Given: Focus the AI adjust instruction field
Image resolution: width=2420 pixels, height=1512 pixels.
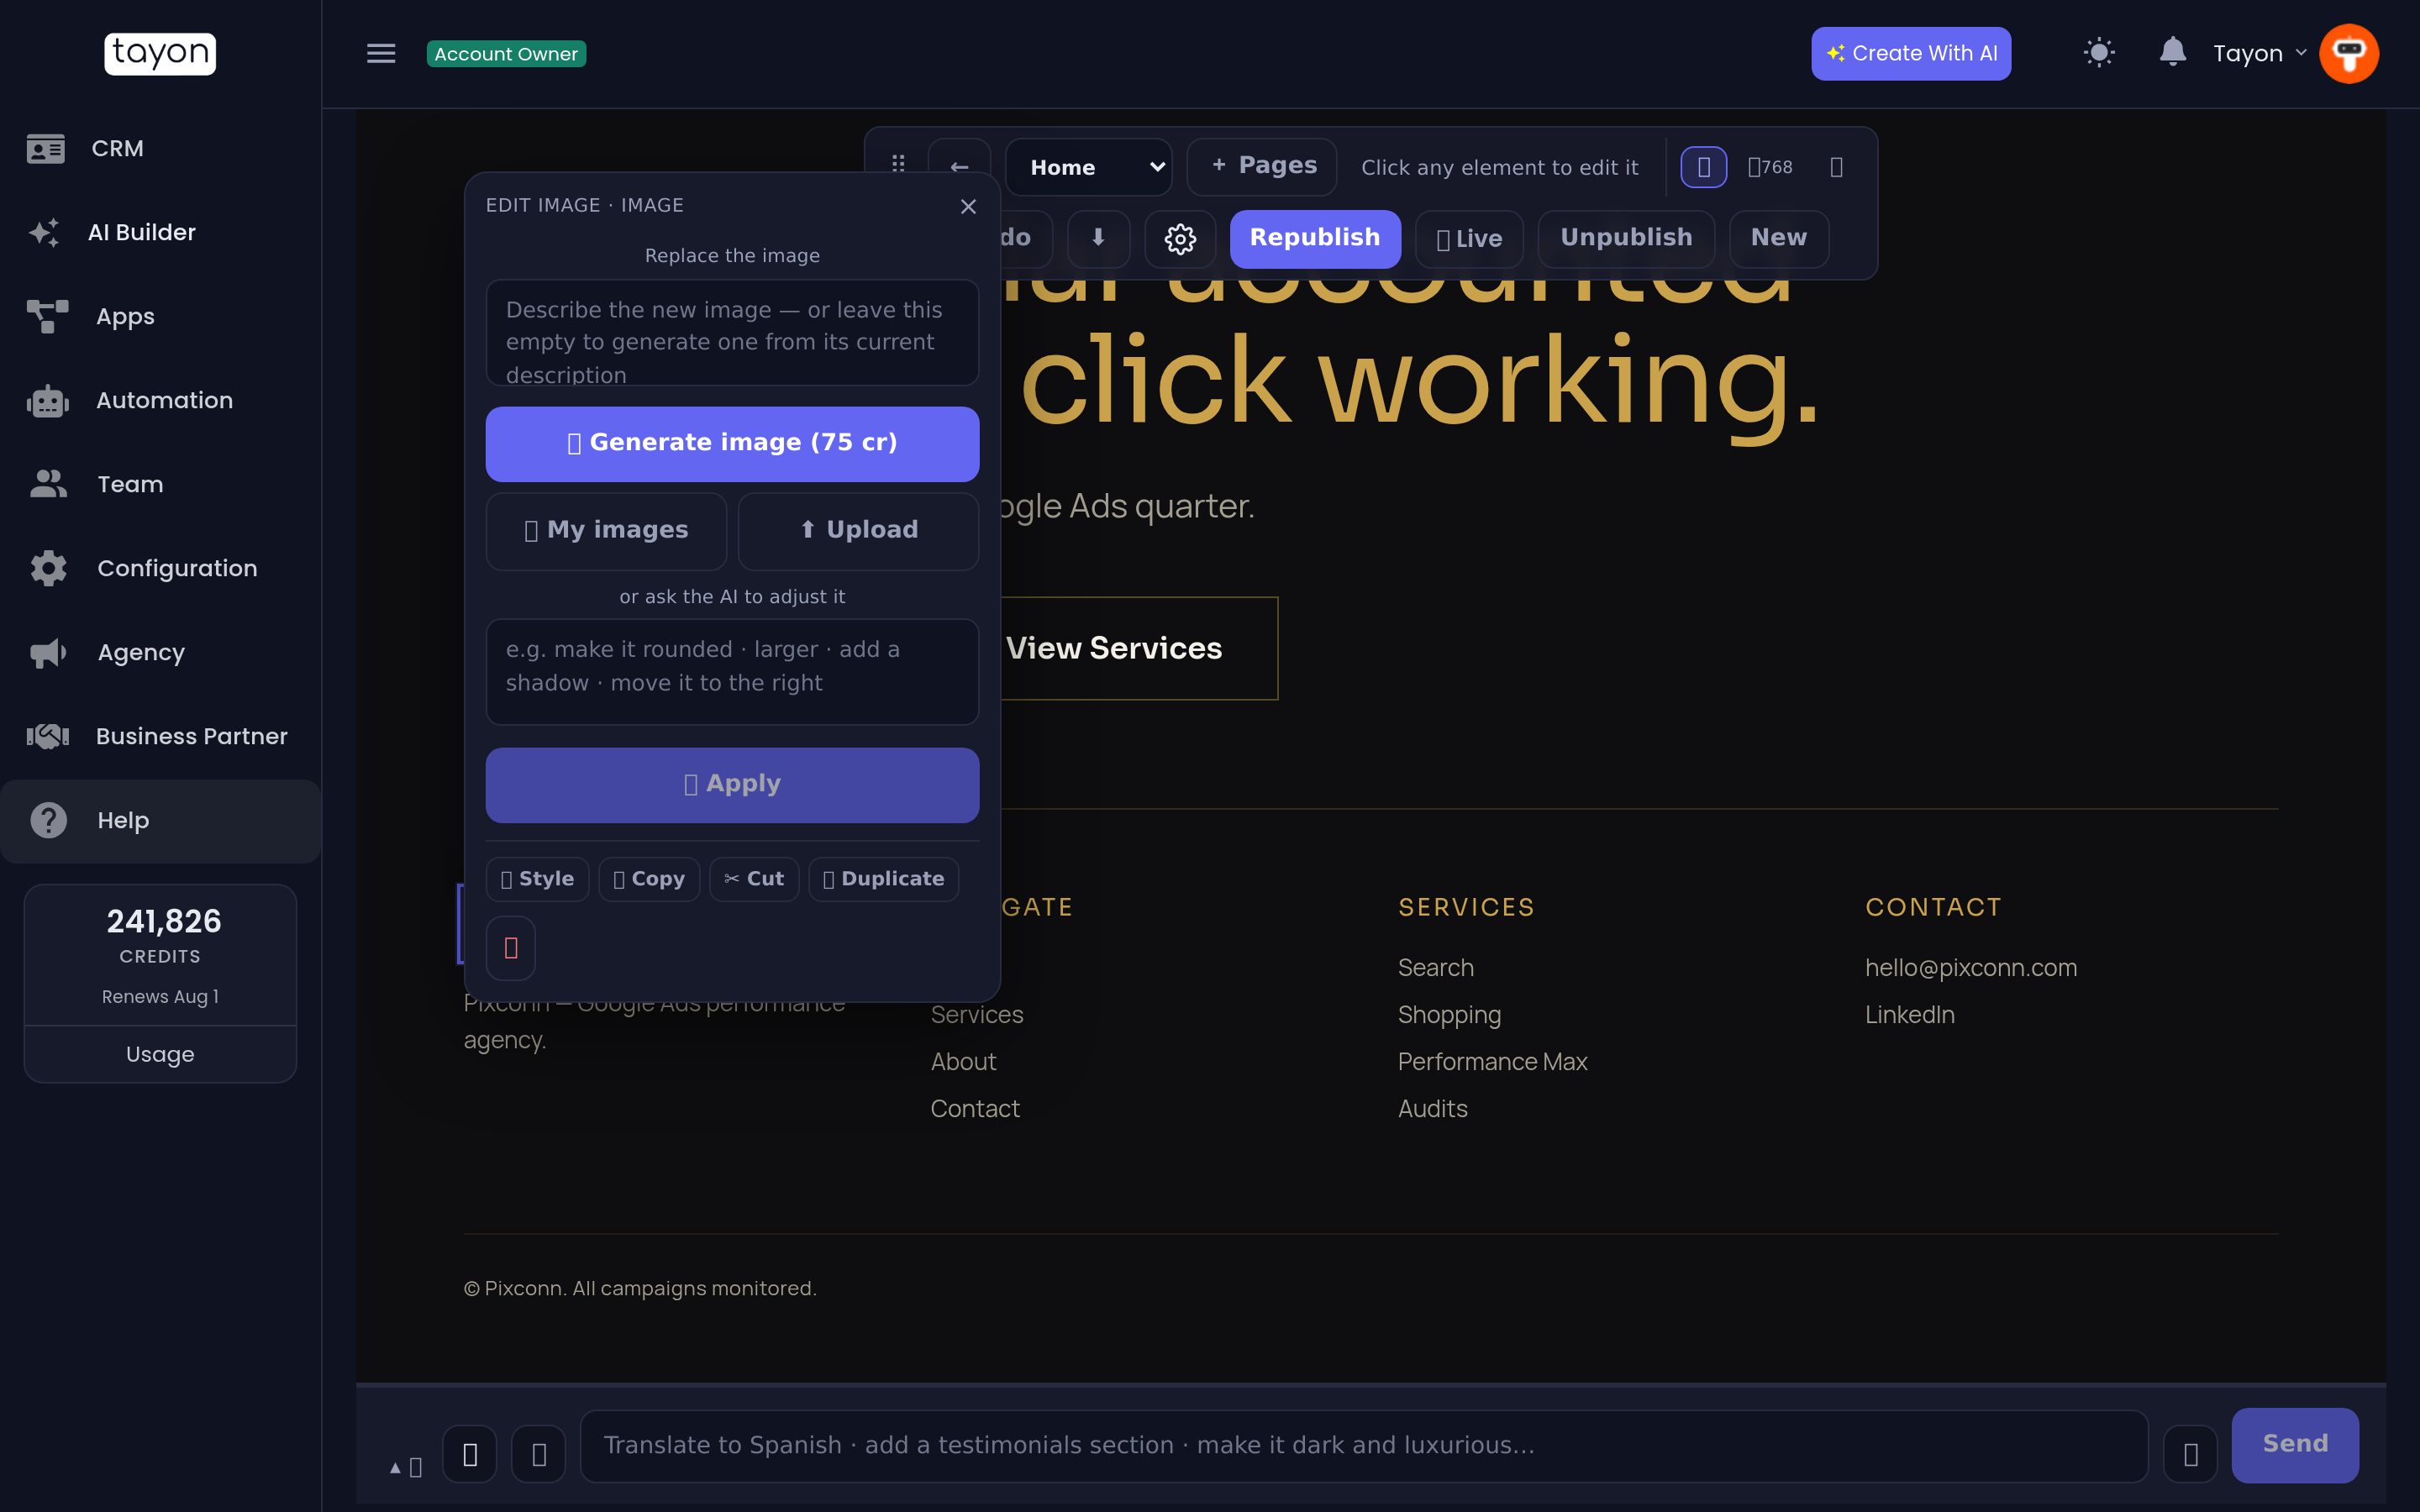Looking at the screenshot, I should tap(732, 671).
